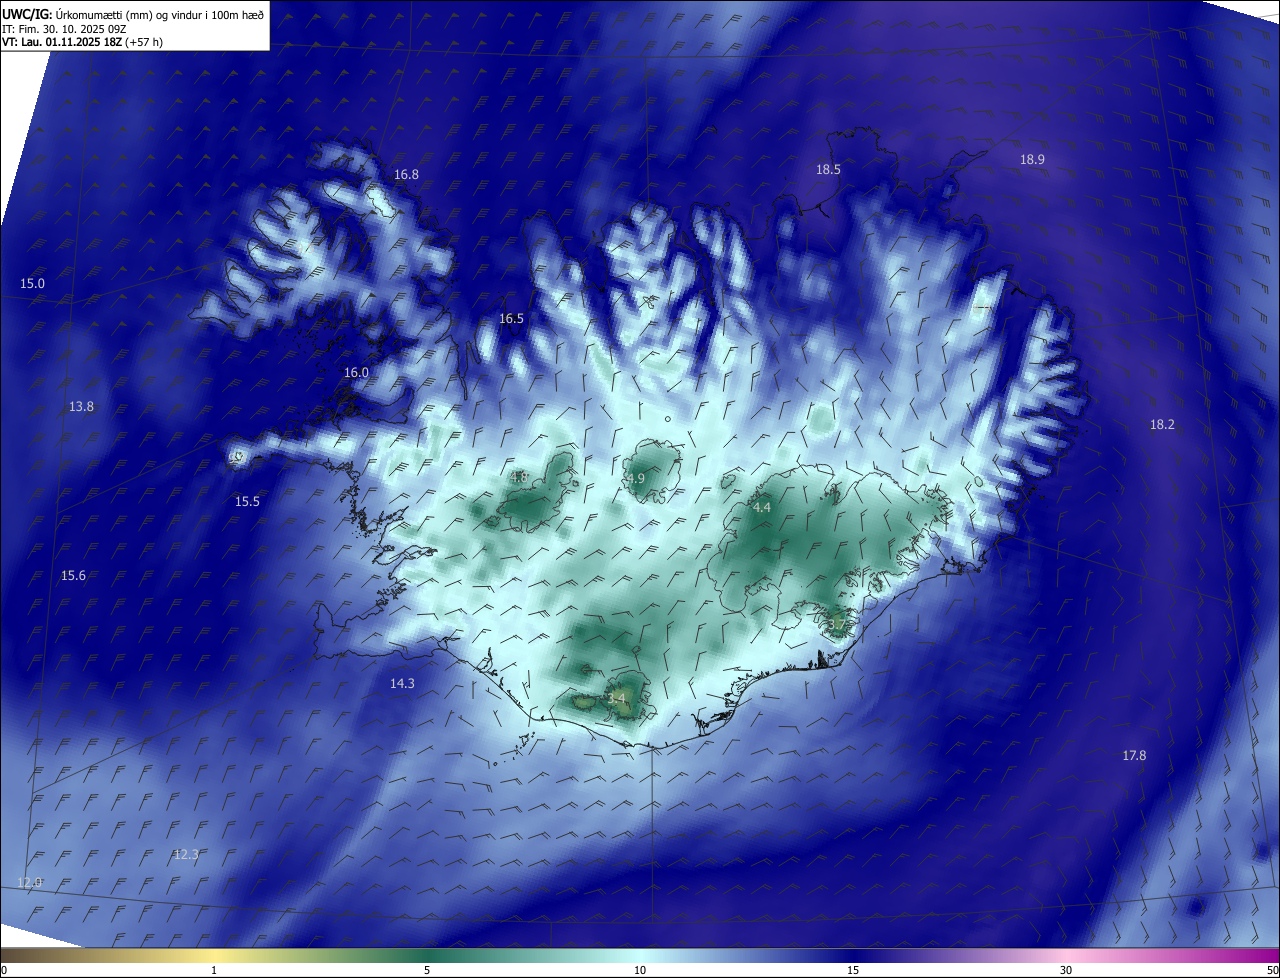The image size is (1280, 978).
Task: Click the 16.8 value label
Action: pos(406,174)
